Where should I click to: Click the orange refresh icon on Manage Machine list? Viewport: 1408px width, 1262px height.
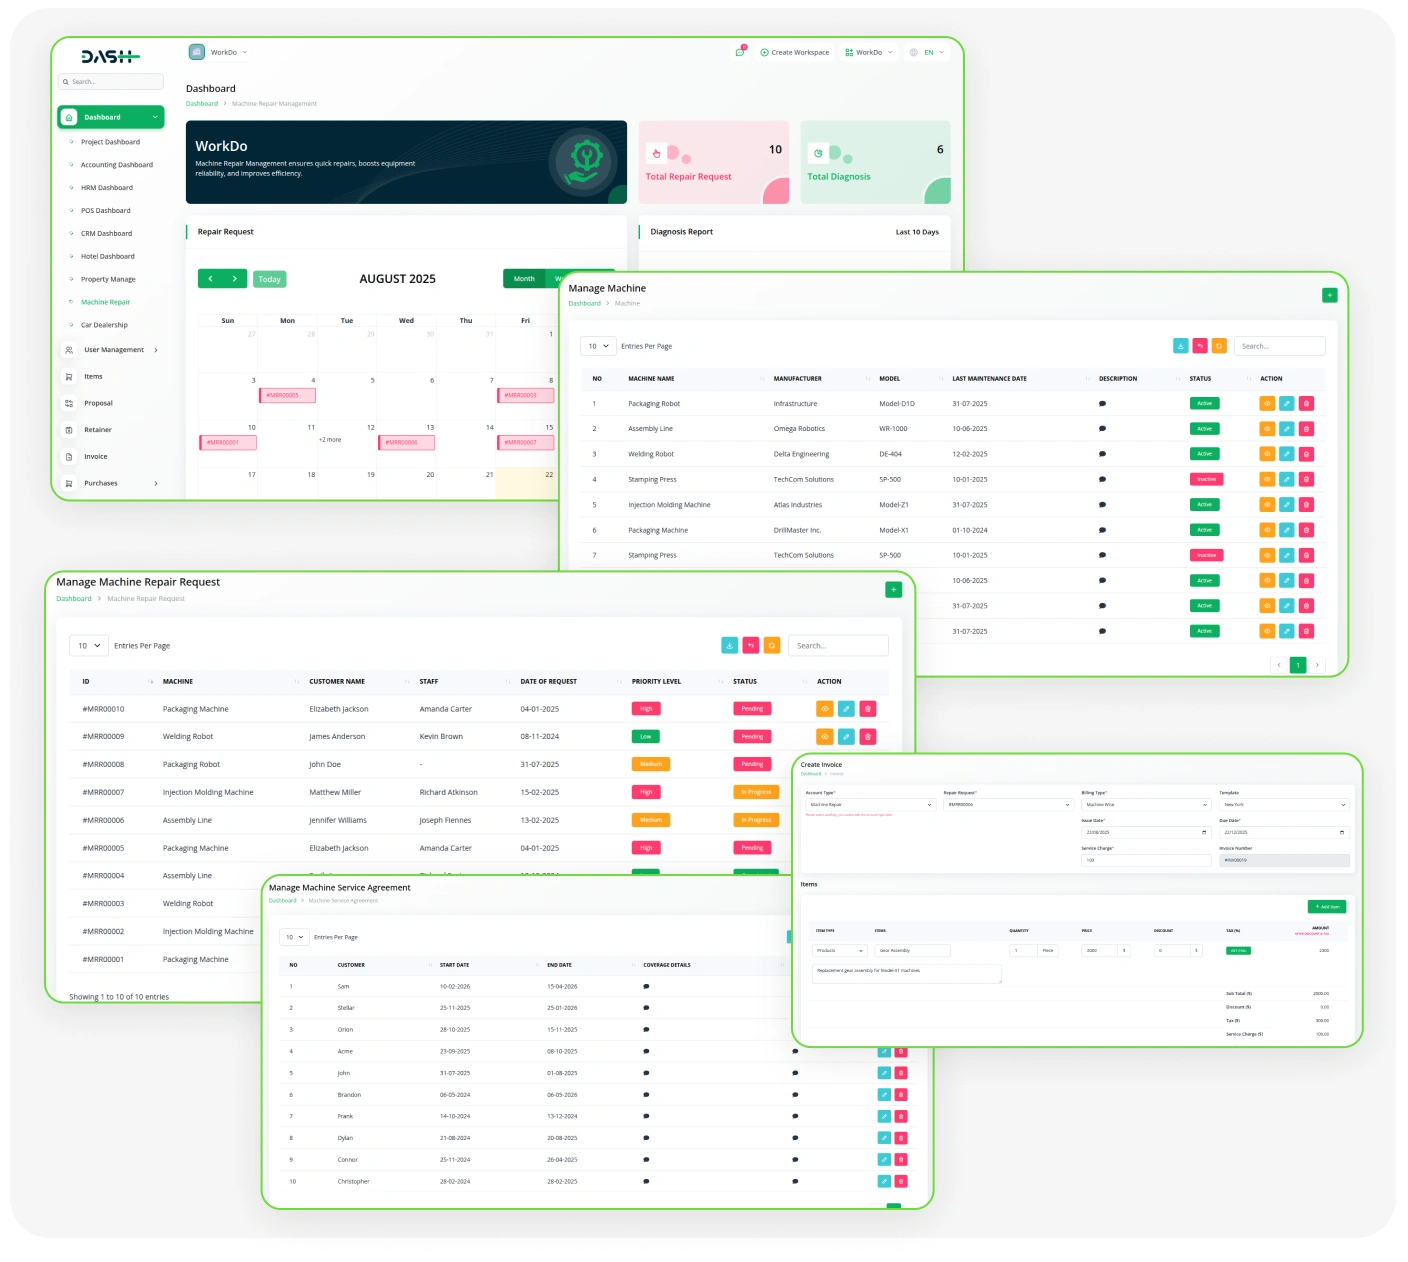click(1219, 345)
